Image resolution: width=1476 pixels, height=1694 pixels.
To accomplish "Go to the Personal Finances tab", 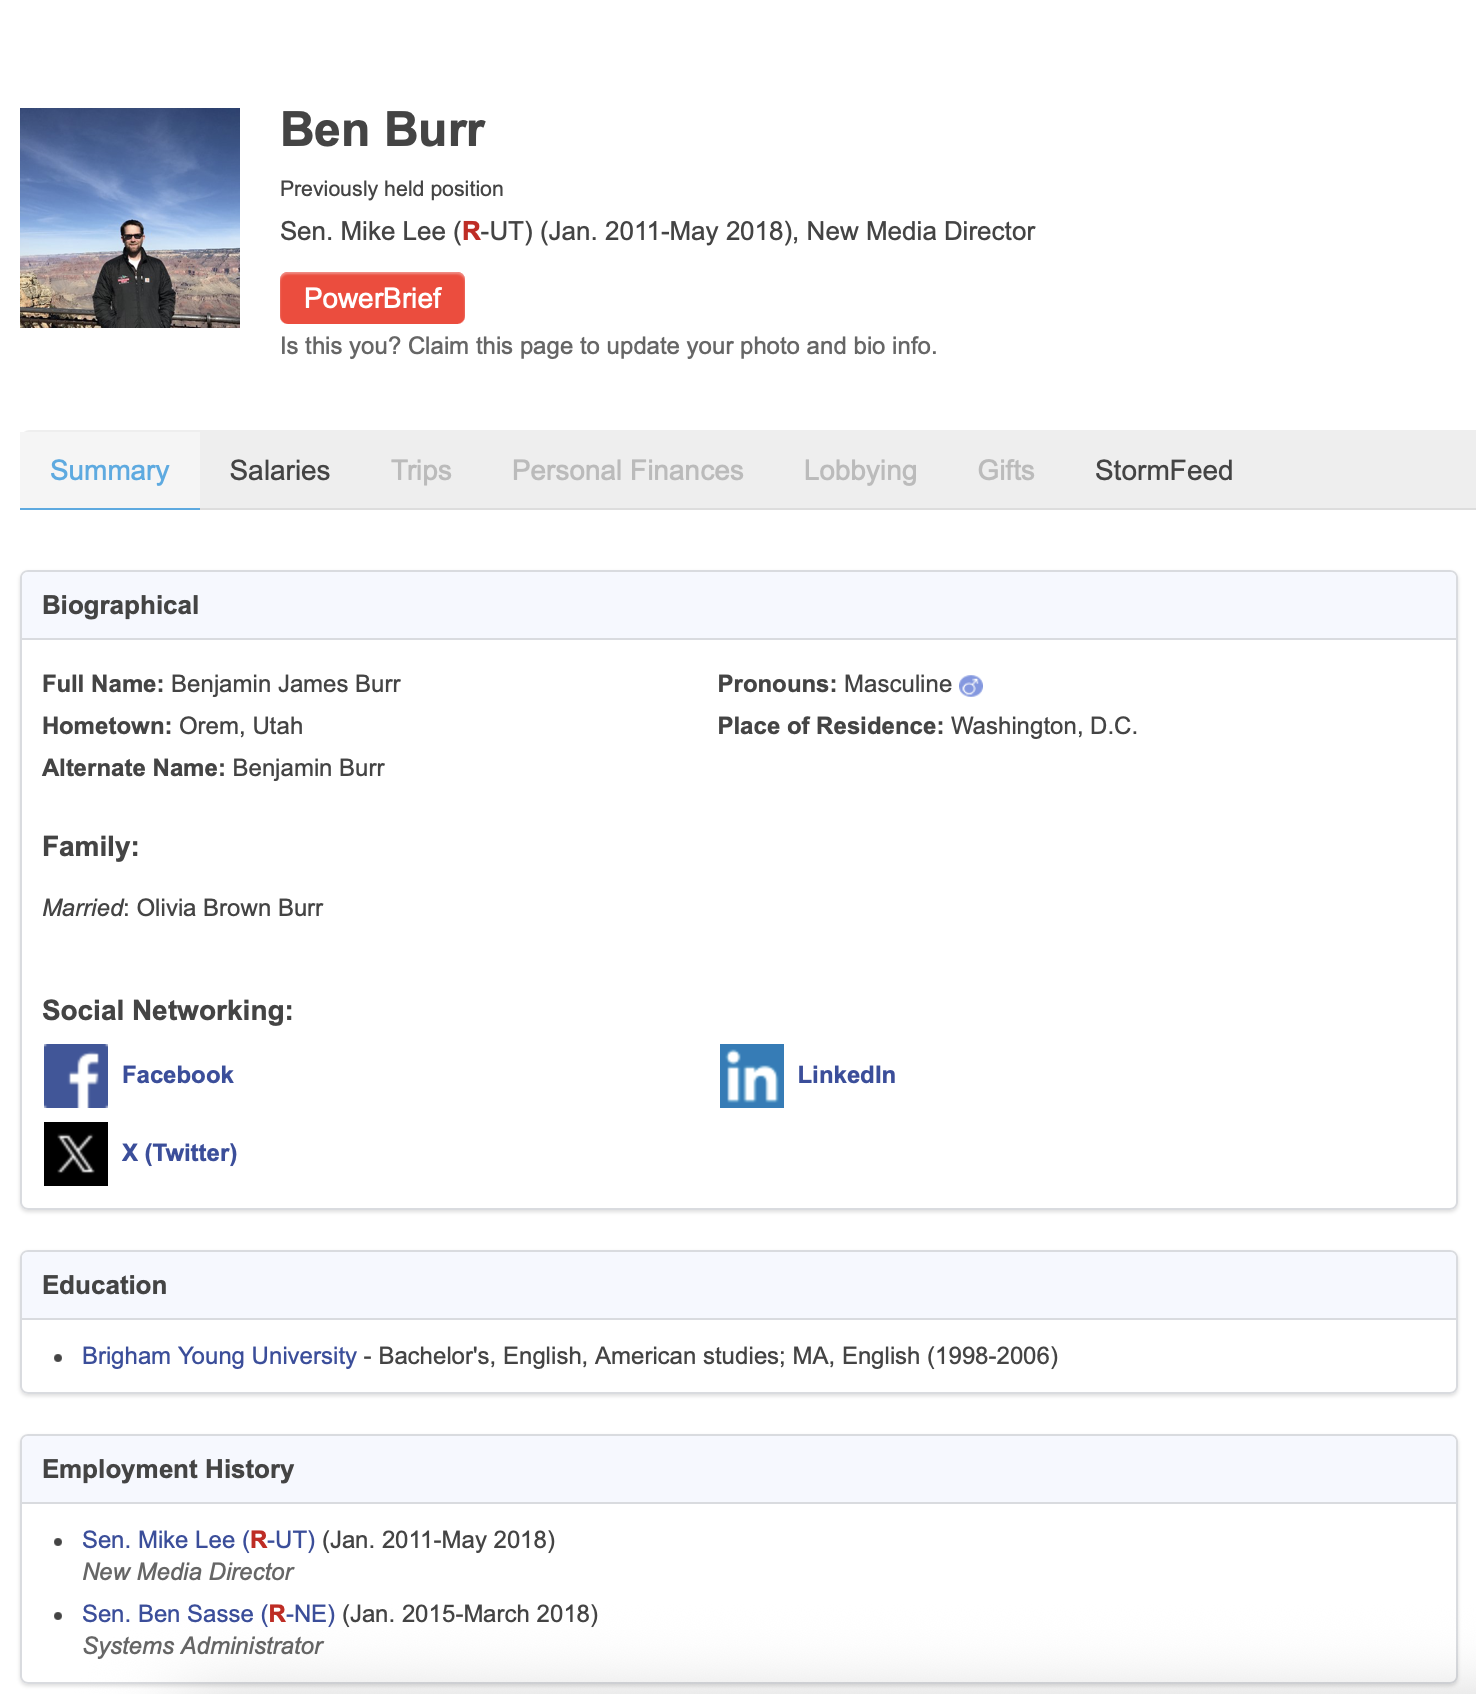I will (628, 471).
